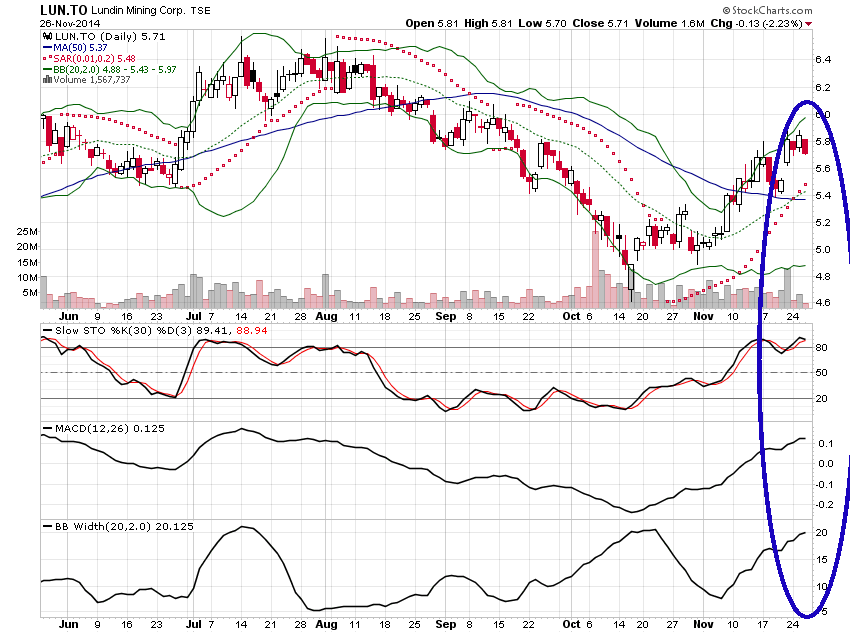Click the Low 5.70 value
Image resolution: width=850 pixels, height=633 pixels.
click(542, 23)
